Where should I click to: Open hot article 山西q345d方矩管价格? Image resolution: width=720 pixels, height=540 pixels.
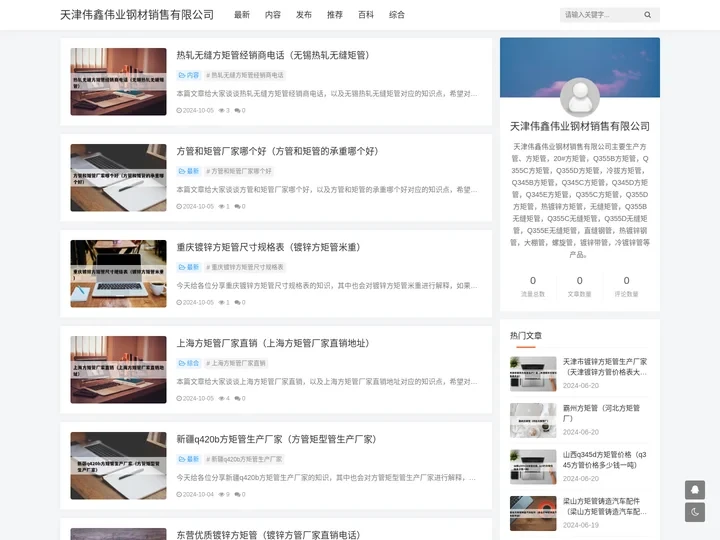pos(605,460)
